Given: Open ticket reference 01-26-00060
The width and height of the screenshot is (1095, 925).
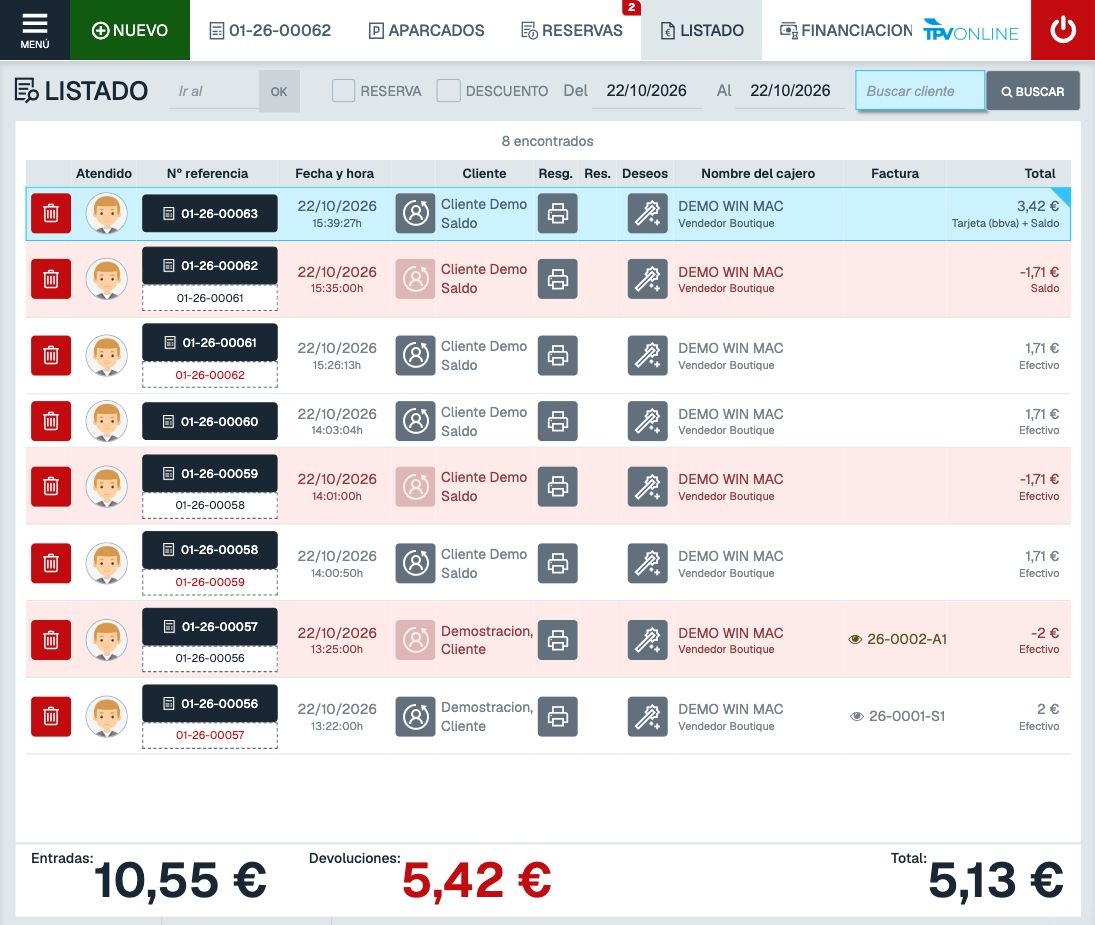Looking at the screenshot, I should (210, 422).
